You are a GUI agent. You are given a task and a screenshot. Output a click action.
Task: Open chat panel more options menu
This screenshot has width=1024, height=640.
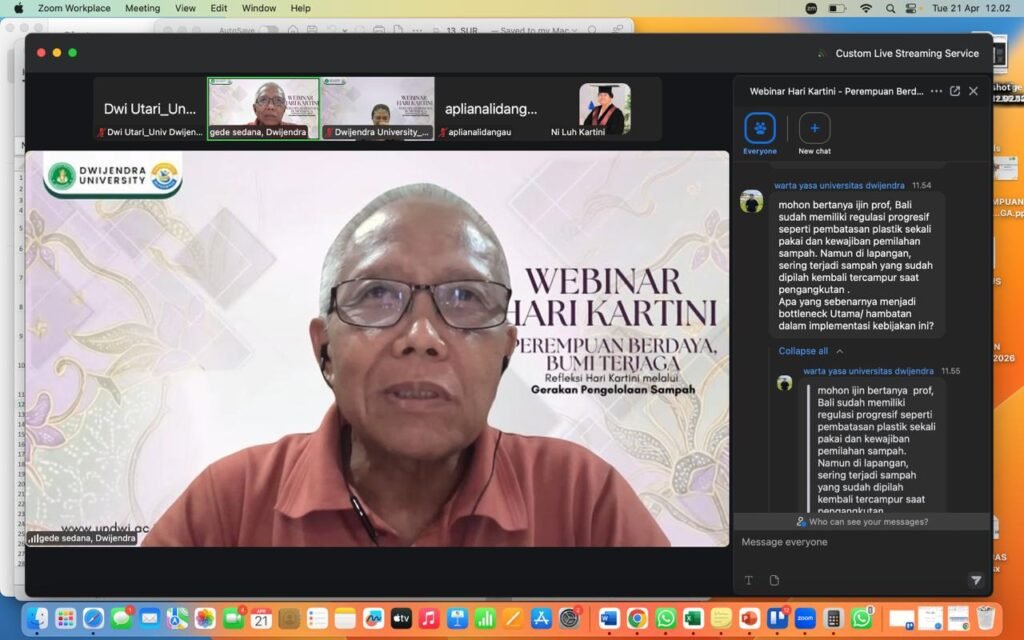coord(936,91)
